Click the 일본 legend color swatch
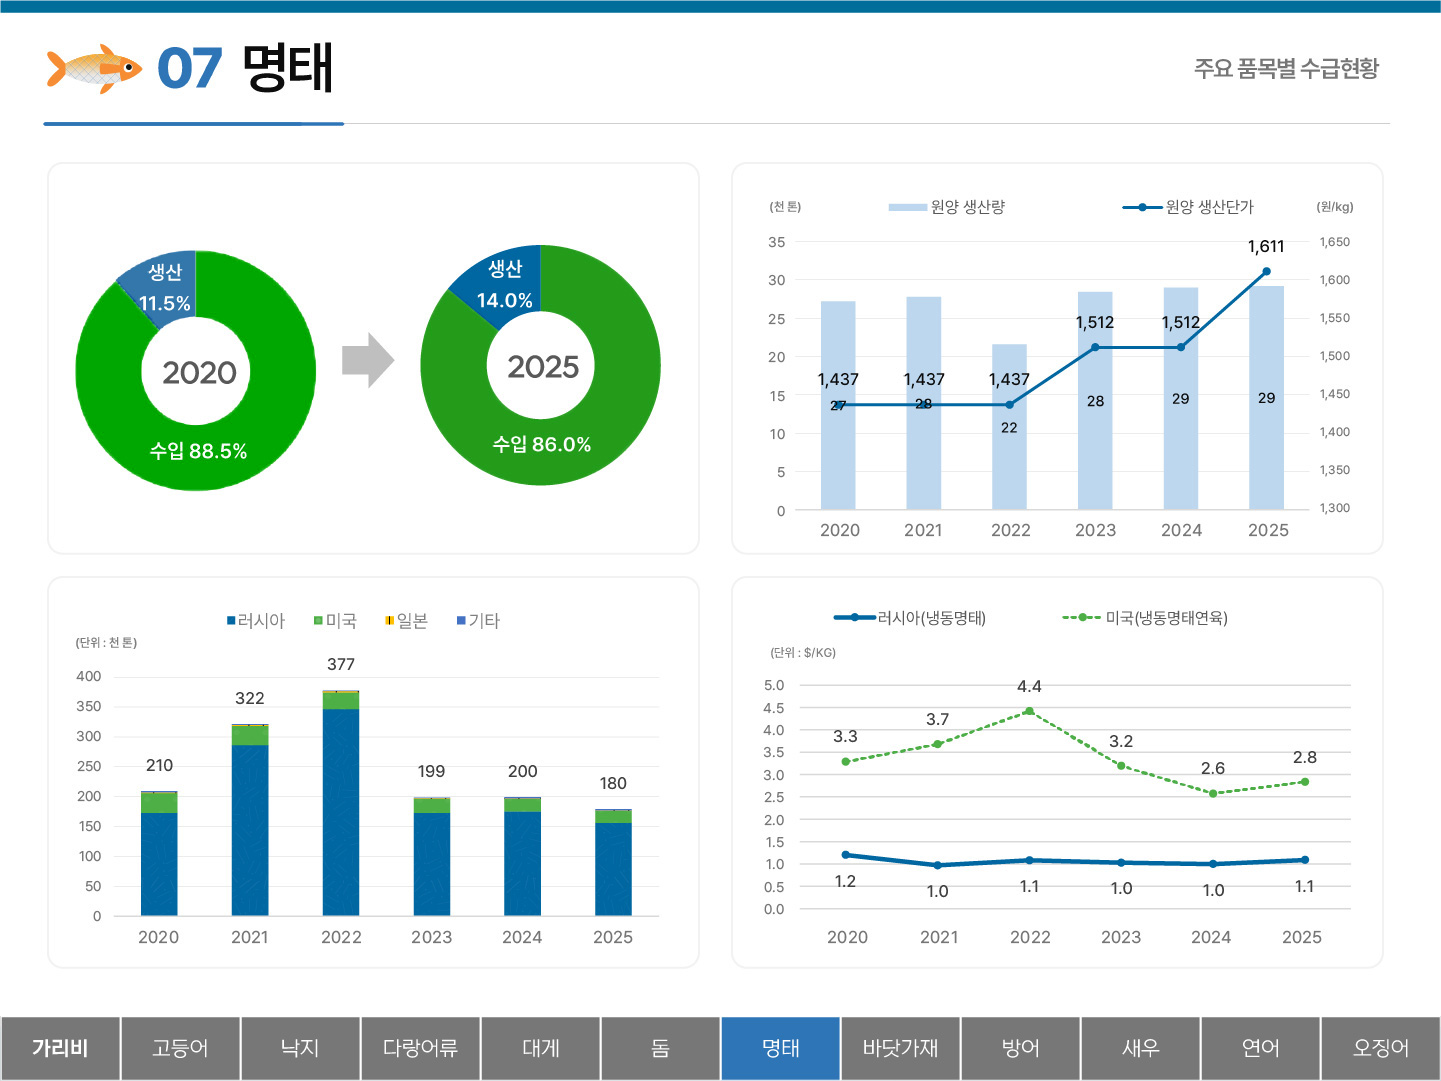The image size is (1441, 1081). pyautogui.click(x=389, y=621)
